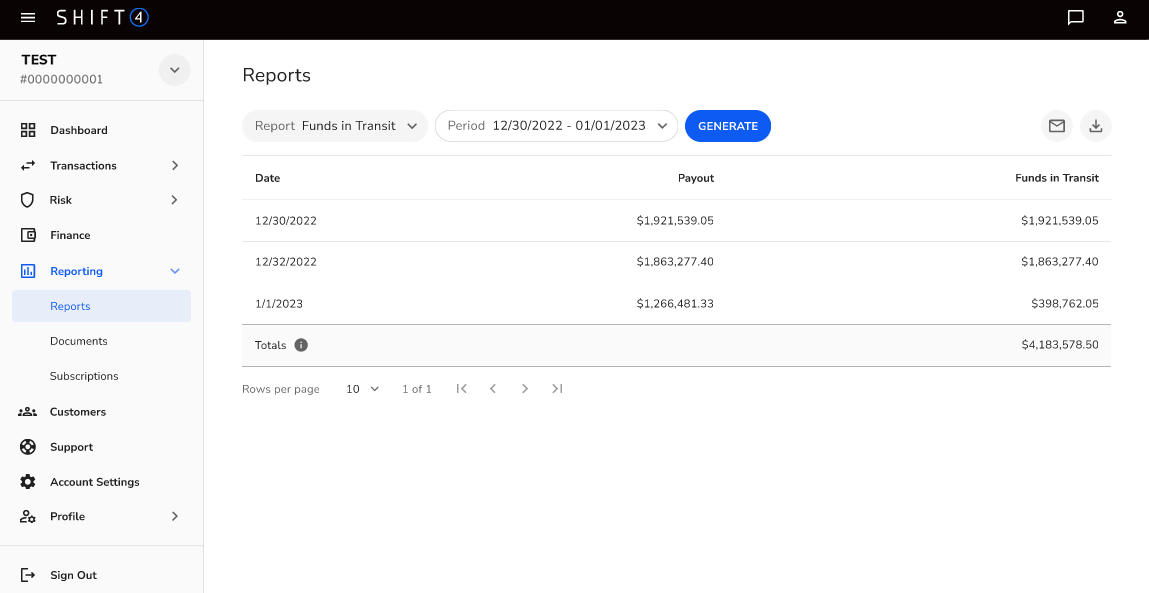Open the Report type dropdown
Screen dimensions: 1149x593
coord(335,126)
